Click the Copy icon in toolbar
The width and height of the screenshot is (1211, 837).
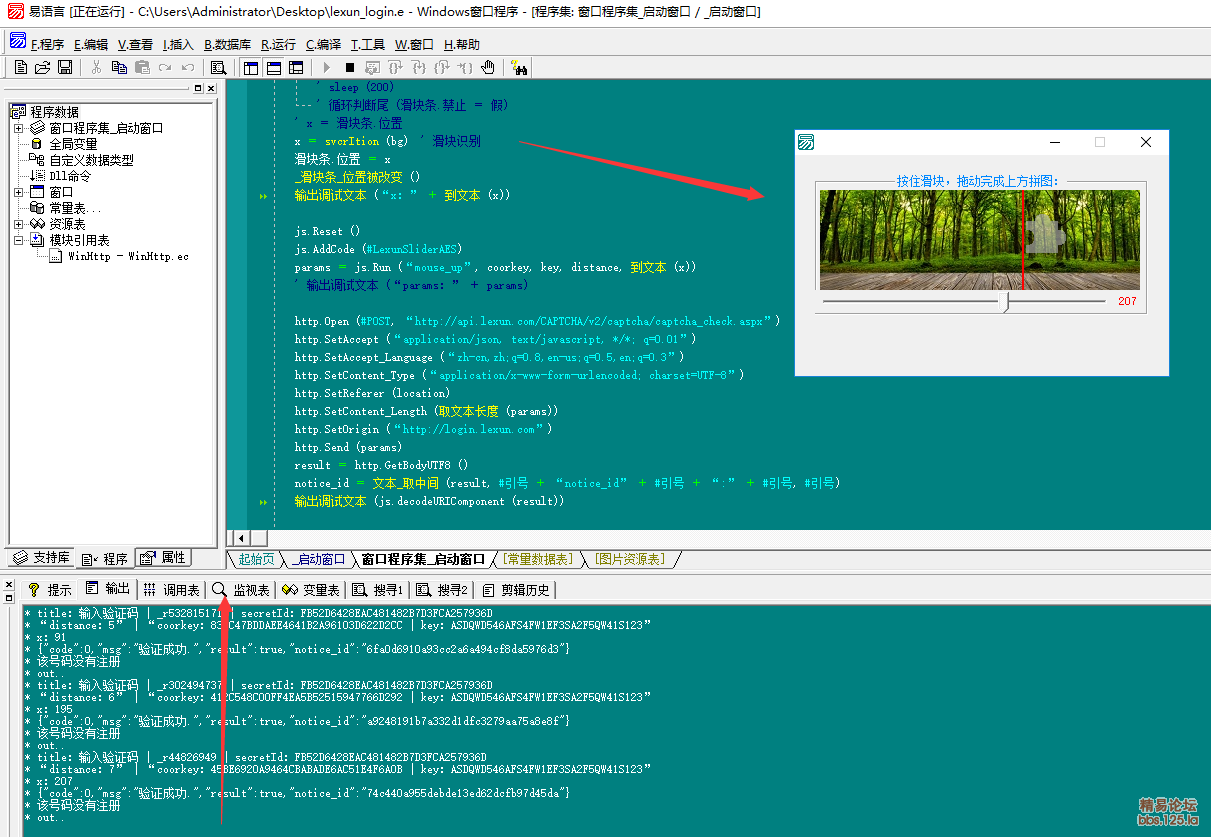pos(119,68)
